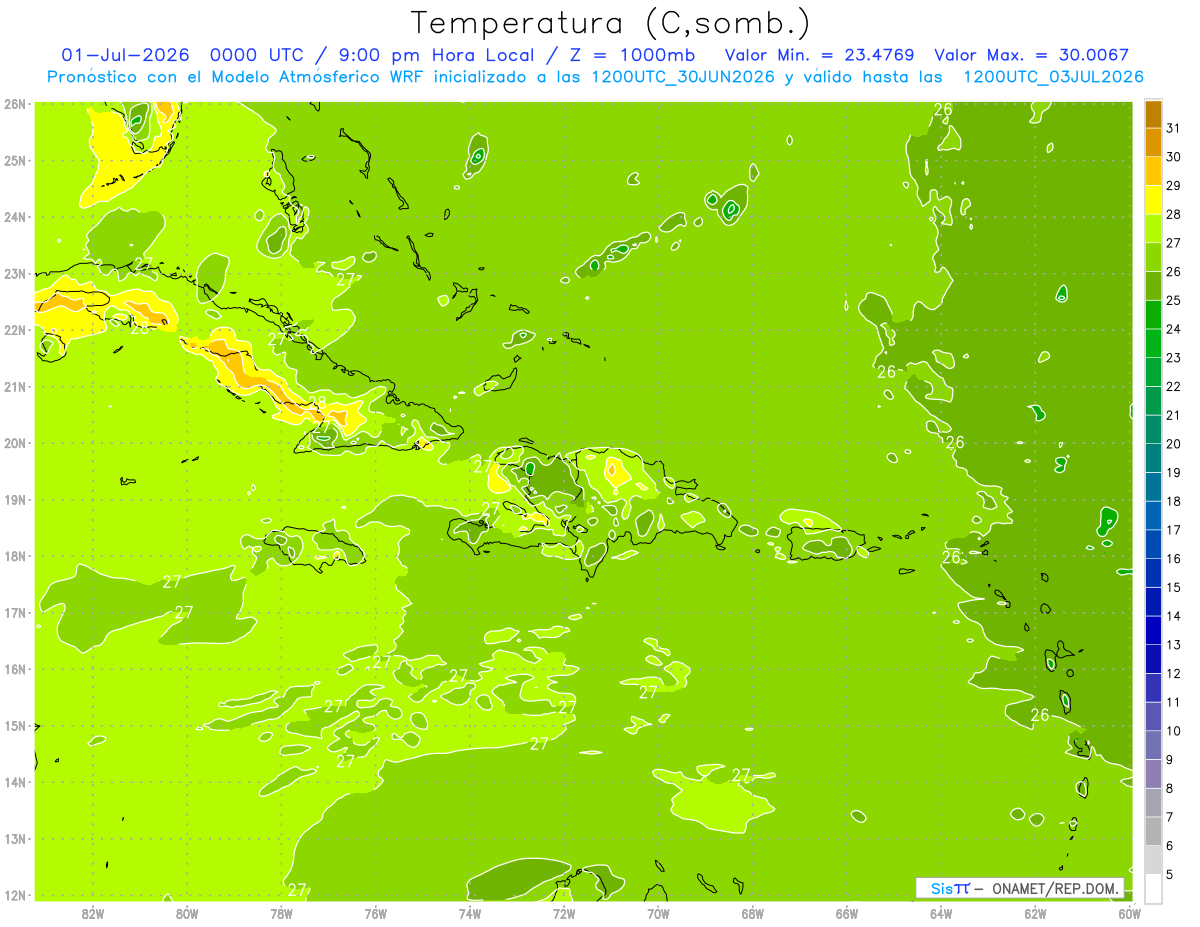Click the "Valor Max. = 30.0067" value

click(1032, 55)
